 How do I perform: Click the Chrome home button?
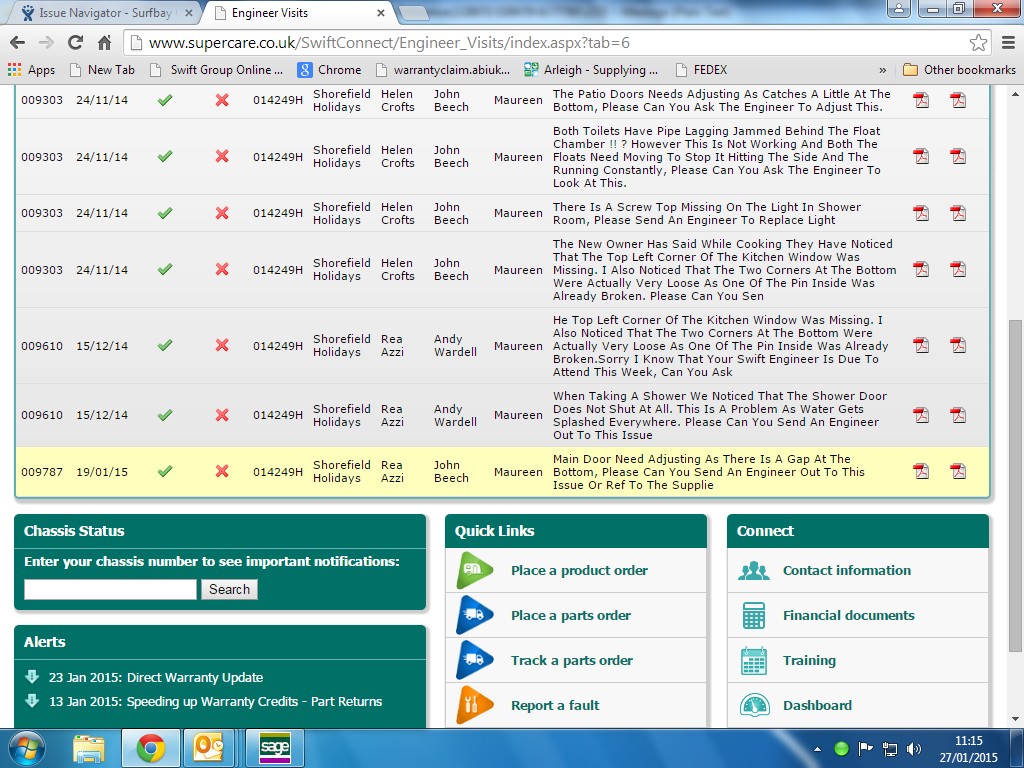(104, 43)
